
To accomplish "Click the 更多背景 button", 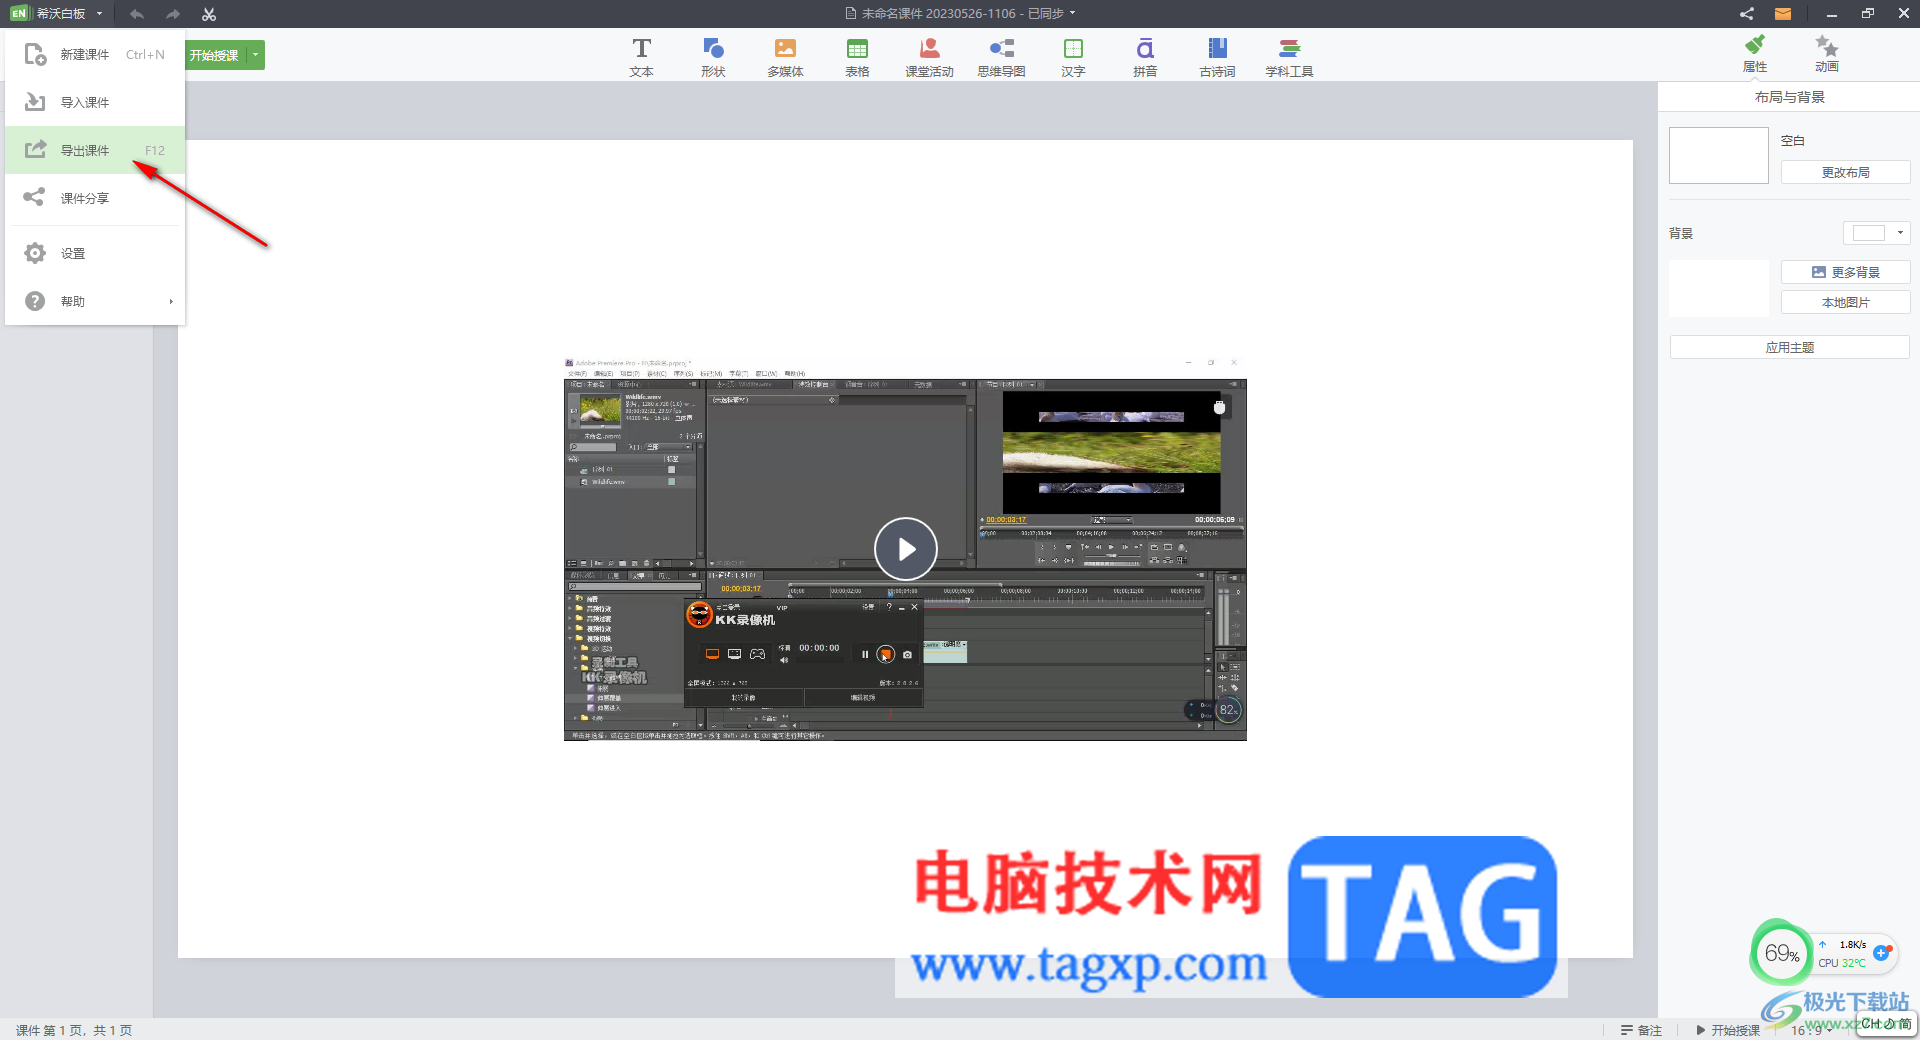I will click(x=1845, y=272).
